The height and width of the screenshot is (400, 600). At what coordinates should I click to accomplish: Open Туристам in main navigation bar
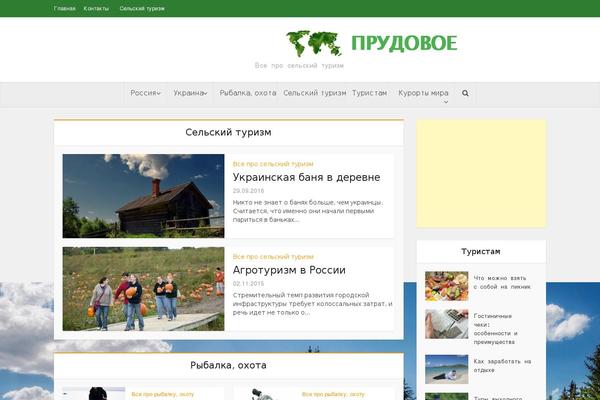(369, 93)
